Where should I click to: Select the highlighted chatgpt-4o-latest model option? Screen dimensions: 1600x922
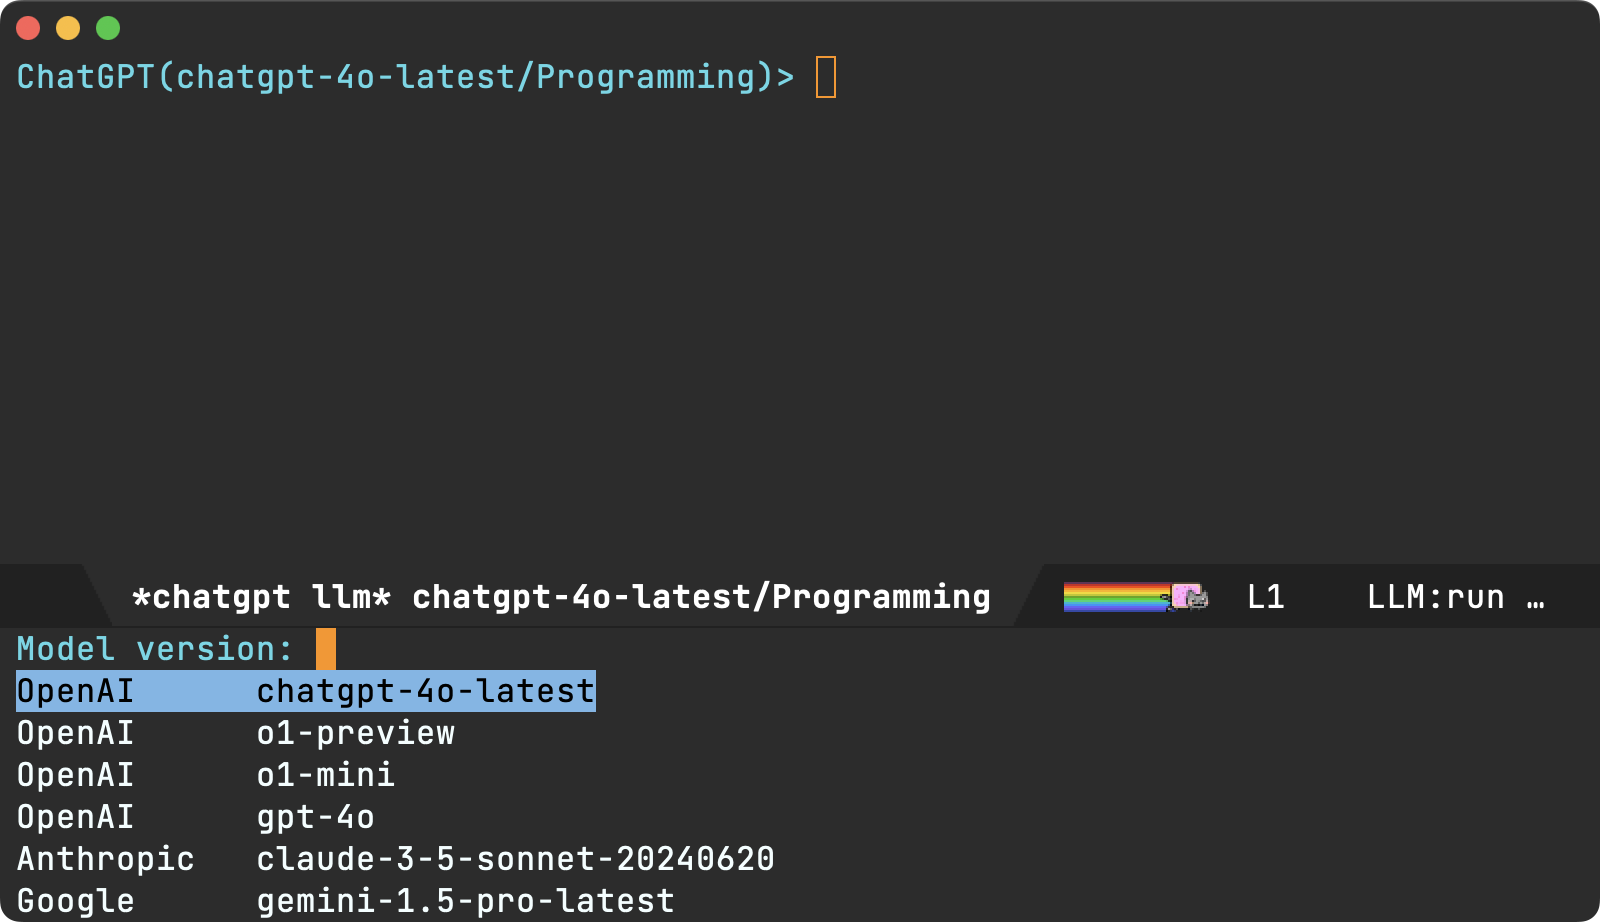[305, 691]
